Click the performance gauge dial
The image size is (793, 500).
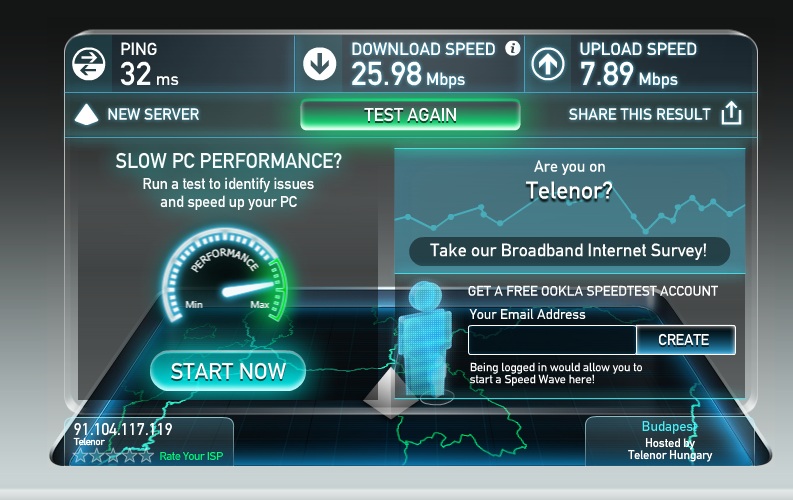pos(225,276)
